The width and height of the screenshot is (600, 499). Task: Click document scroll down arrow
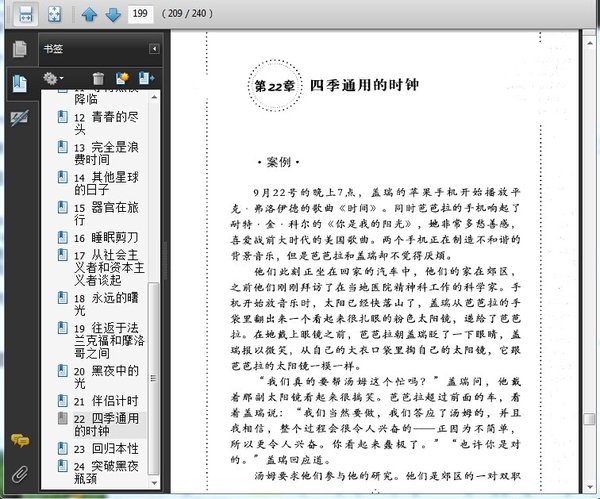pyautogui.click(x=590, y=487)
